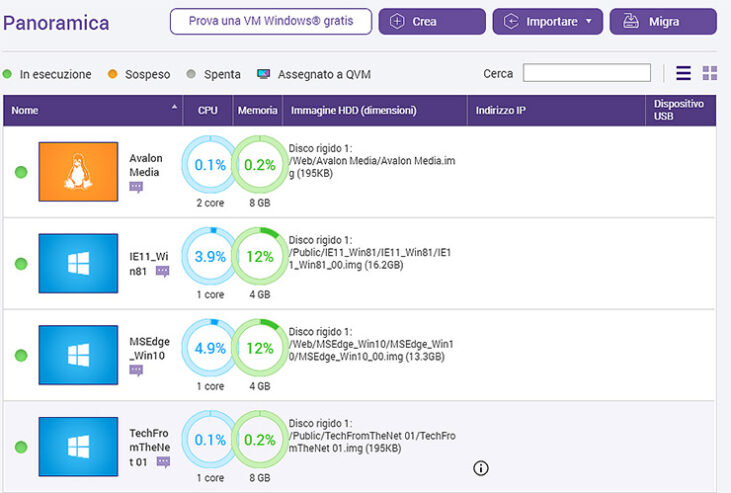Image resolution: width=731 pixels, height=493 pixels.
Task: Click Prova una VM Windows gratis
Action: [x=270, y=22]
